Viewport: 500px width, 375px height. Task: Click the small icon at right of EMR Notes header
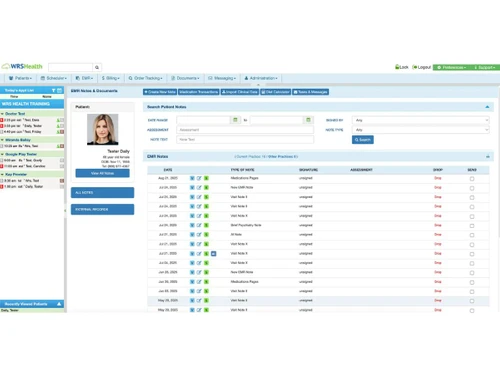point(488,156)
